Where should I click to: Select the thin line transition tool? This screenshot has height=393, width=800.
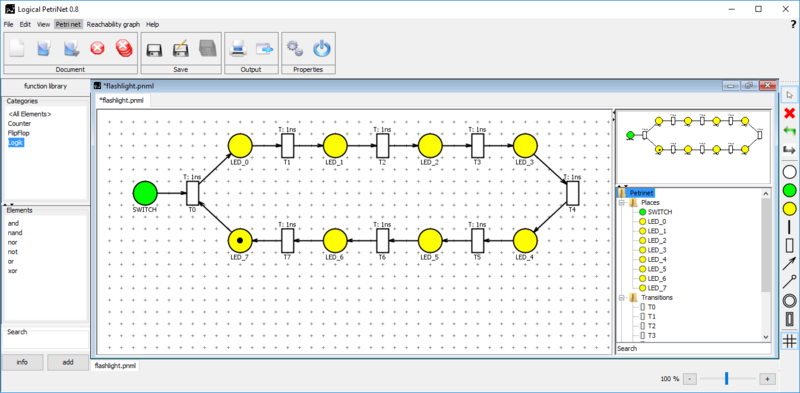click(789, 227)
